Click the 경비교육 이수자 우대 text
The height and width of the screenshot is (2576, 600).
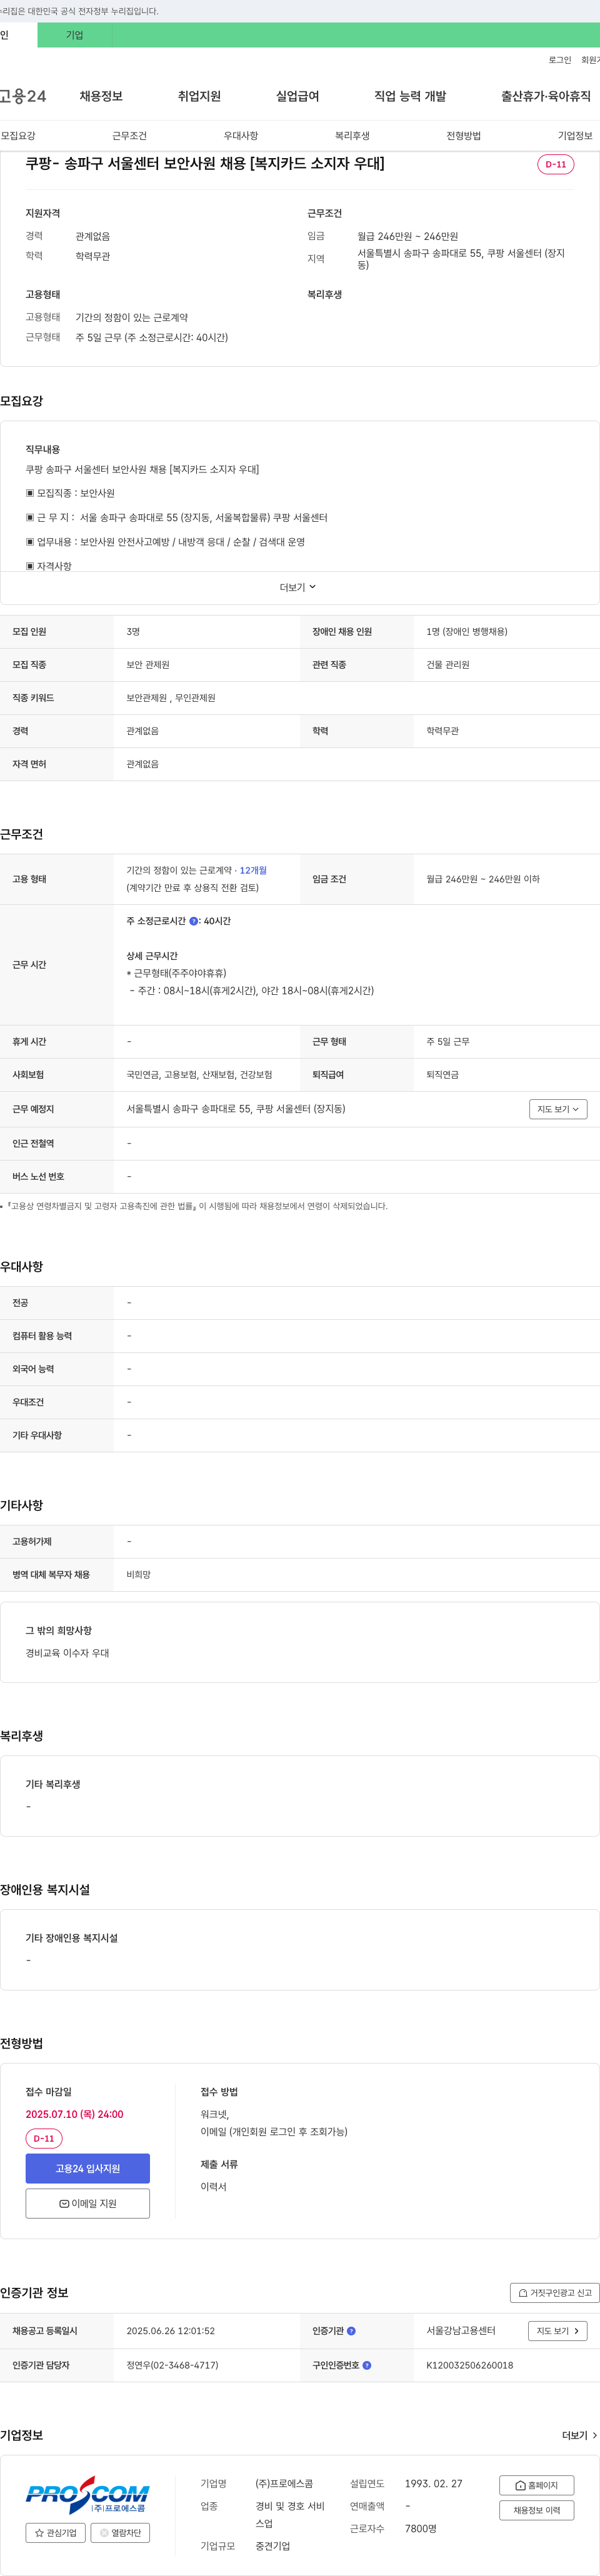tap(67, 1653)
